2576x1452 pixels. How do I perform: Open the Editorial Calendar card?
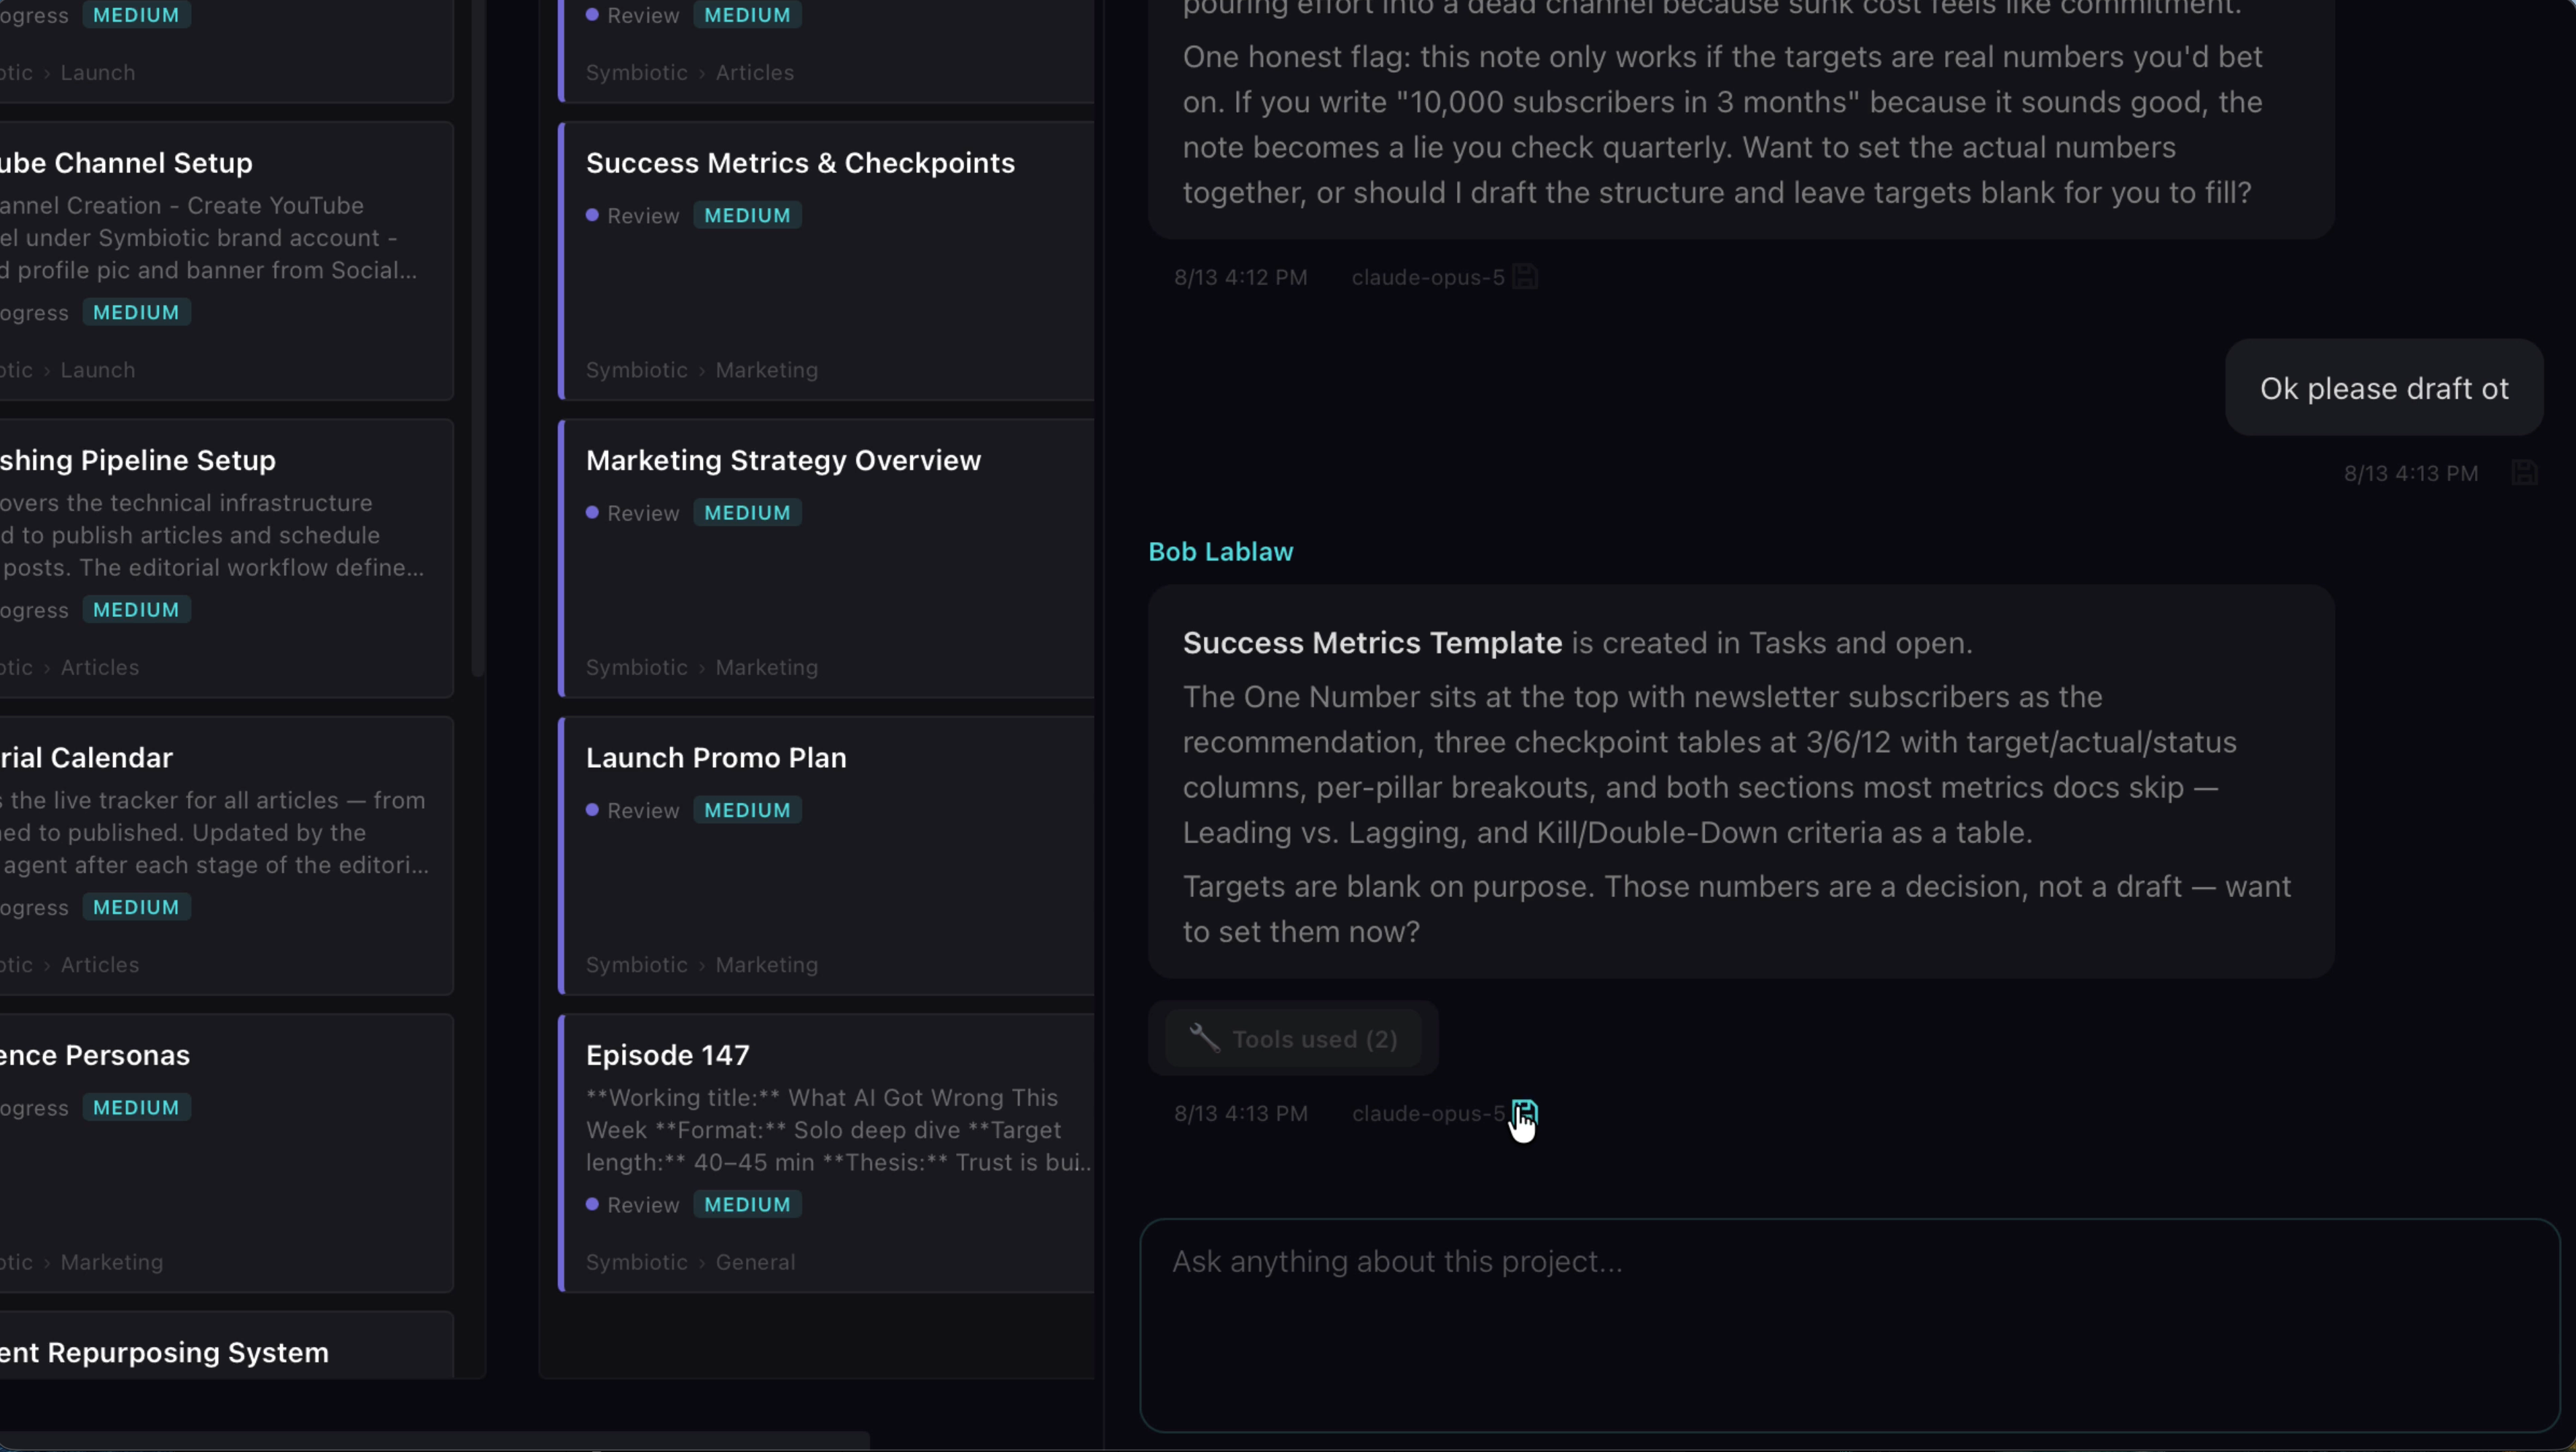(x=227, y=855)
